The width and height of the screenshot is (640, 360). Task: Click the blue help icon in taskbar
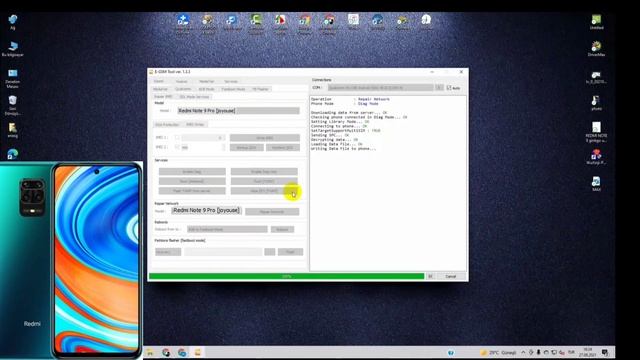(451, 353)
